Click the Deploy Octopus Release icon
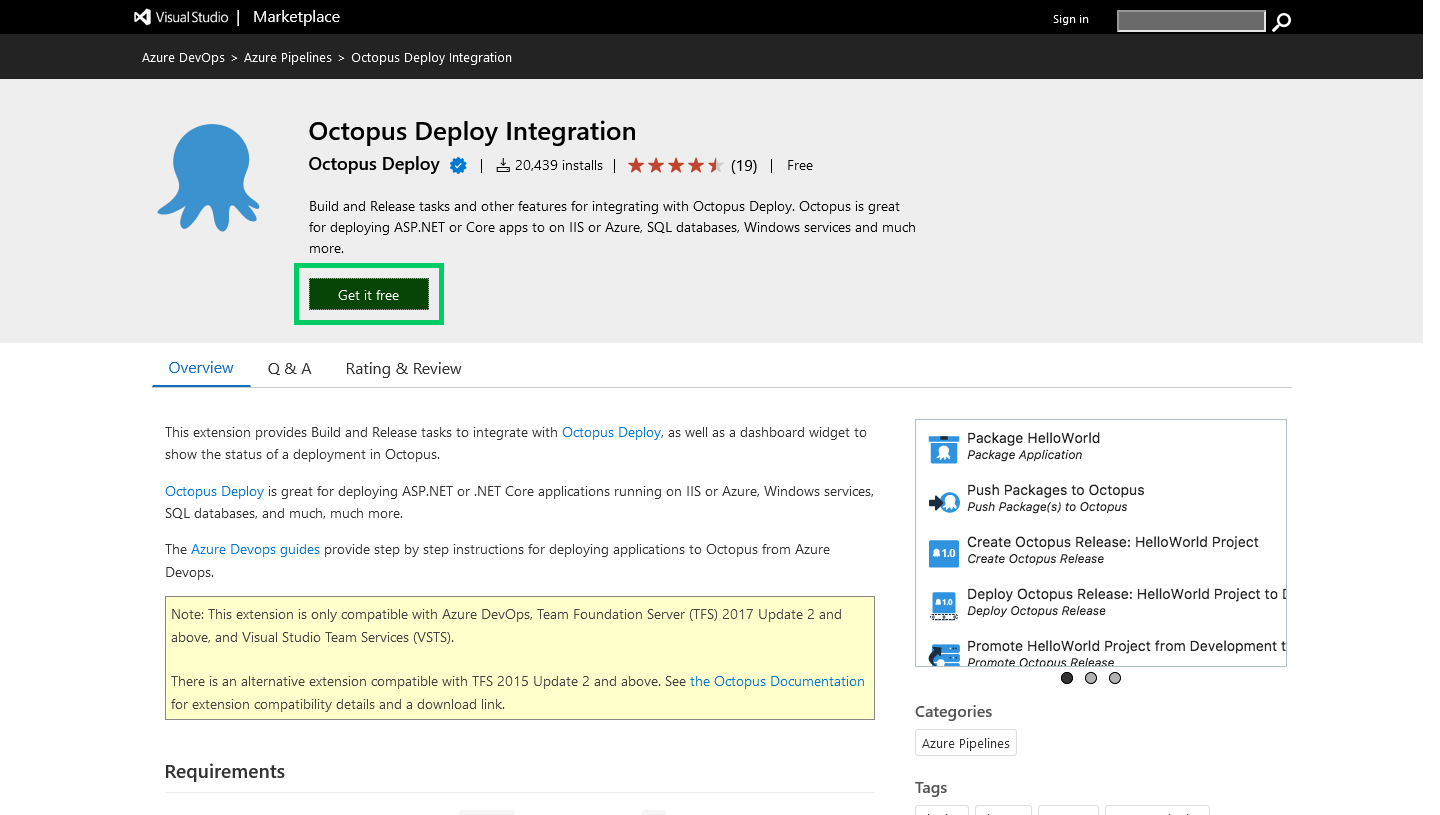This screenshot has width=1440, height=815. (944, 605)
